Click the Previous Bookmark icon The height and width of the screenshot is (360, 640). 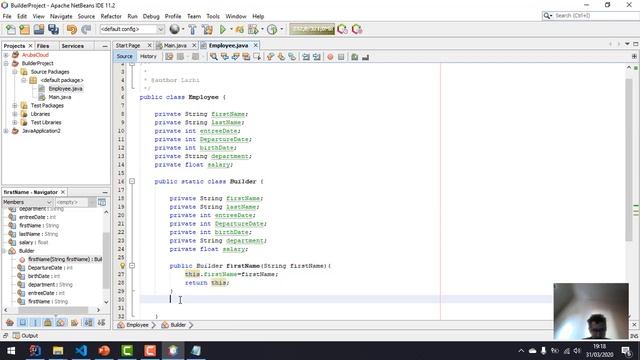coord(270,57)
